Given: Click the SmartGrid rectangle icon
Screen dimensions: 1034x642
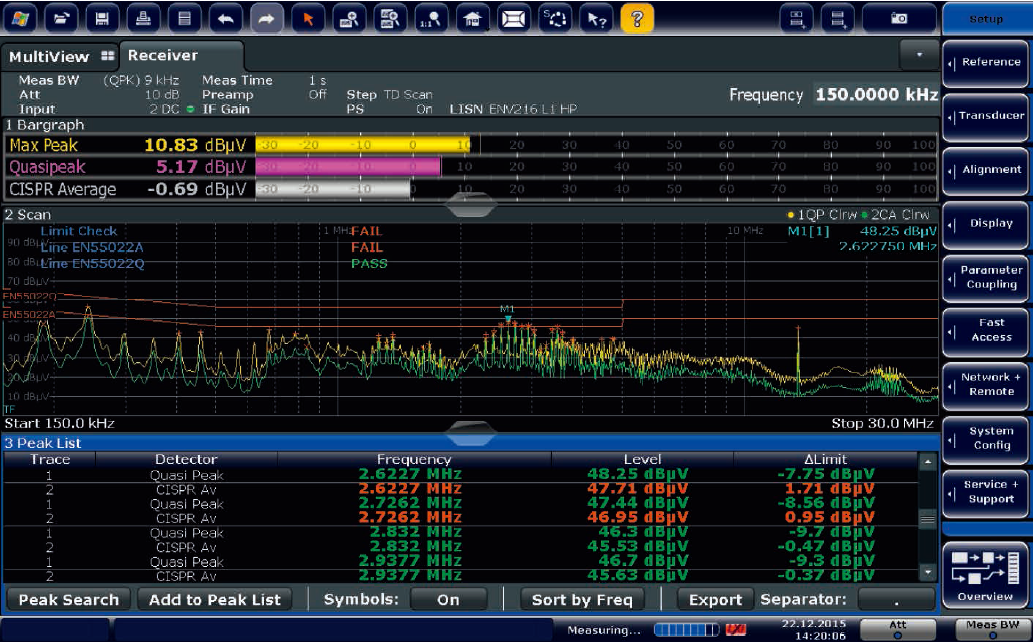Looking at the screenshot, I should coord(513,18).
